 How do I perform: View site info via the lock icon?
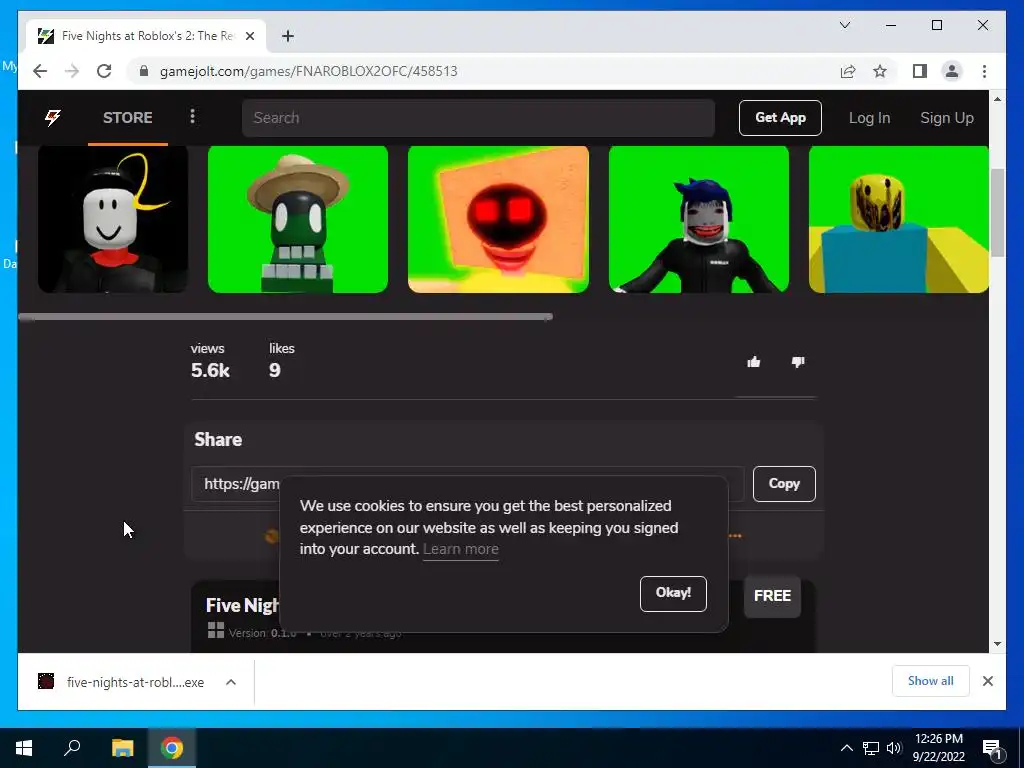click(144, 71)
